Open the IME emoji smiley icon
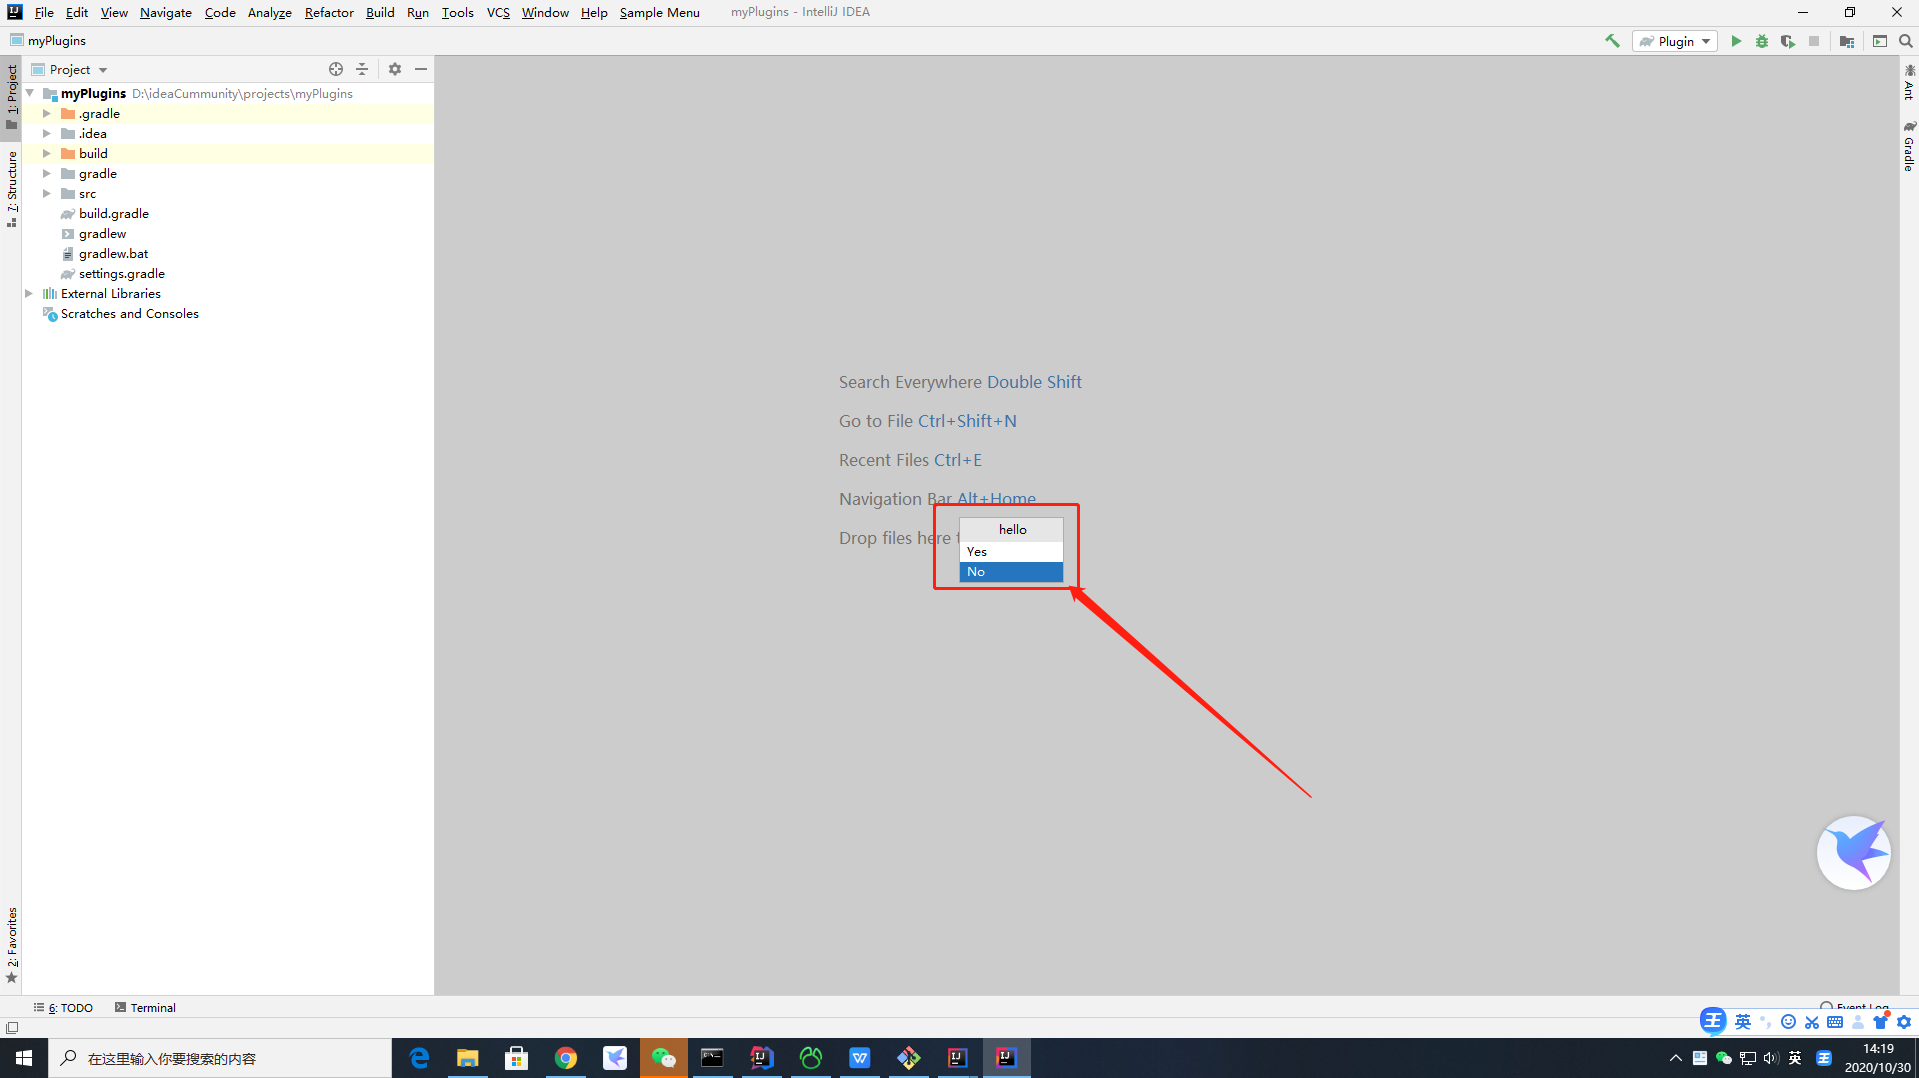Viewport: 1919px width, 1078px height. (1788, 1022)
